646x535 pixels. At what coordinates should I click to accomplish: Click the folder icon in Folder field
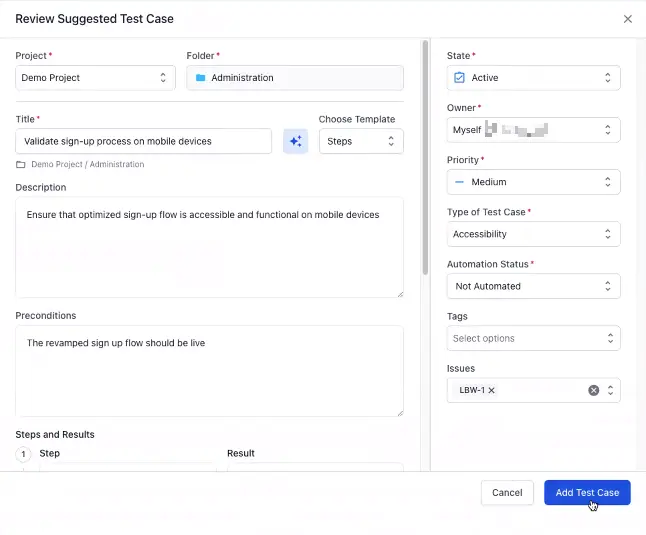[x=200, y=78]
